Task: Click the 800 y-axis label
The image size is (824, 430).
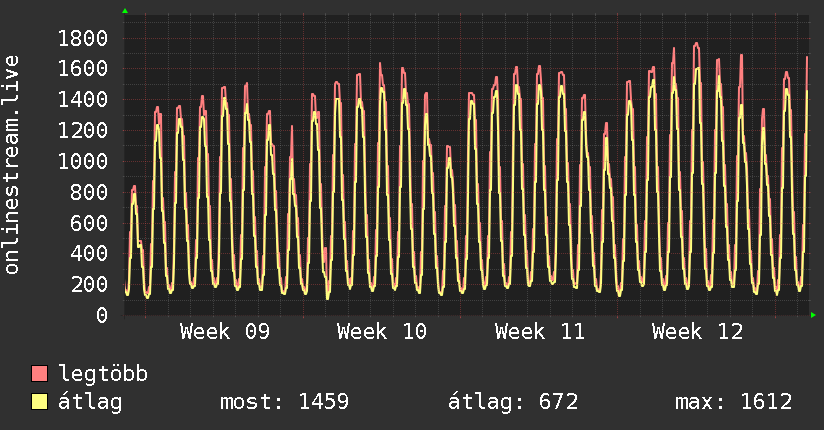Action: 89,192
